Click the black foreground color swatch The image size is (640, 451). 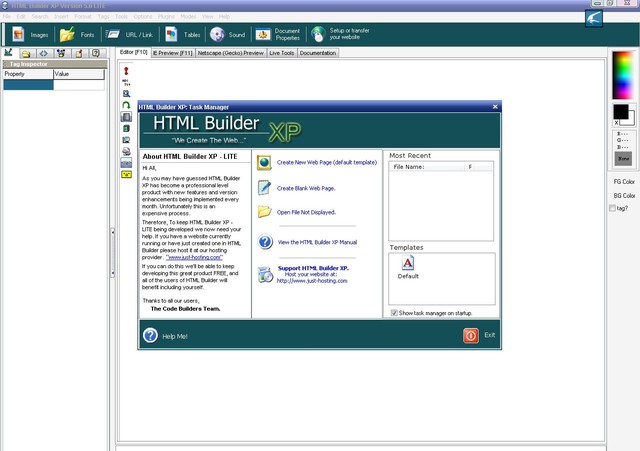click(620, 112)
